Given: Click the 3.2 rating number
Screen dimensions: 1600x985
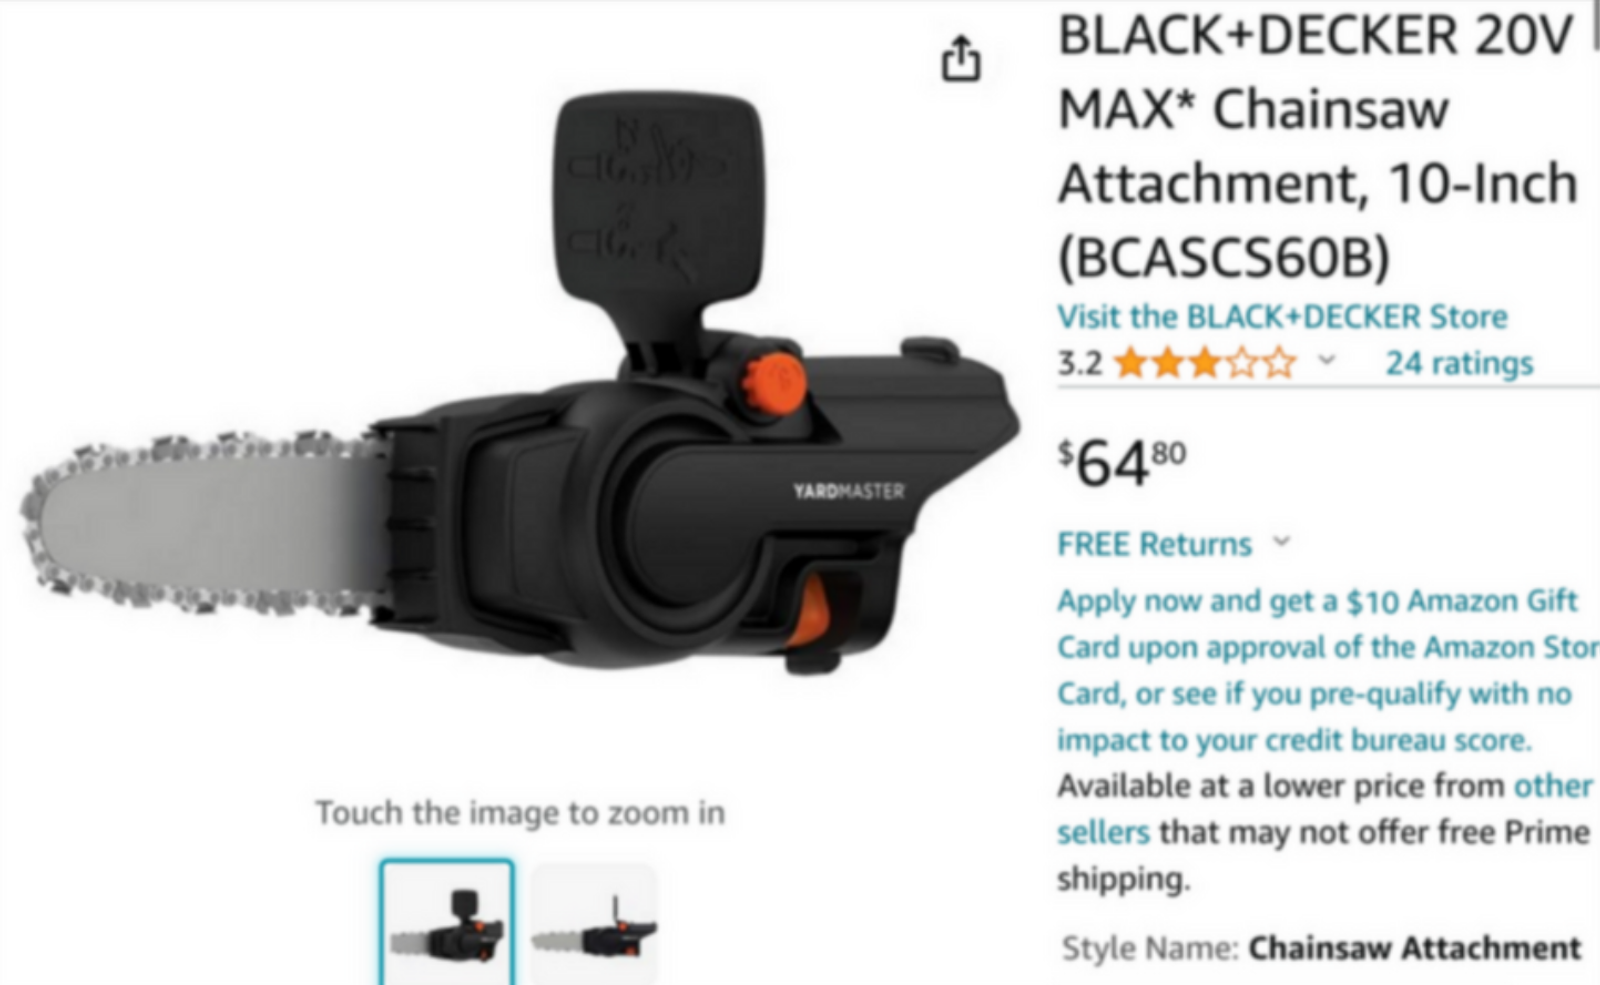Looking at the screenshot, I should [1080, 363].
